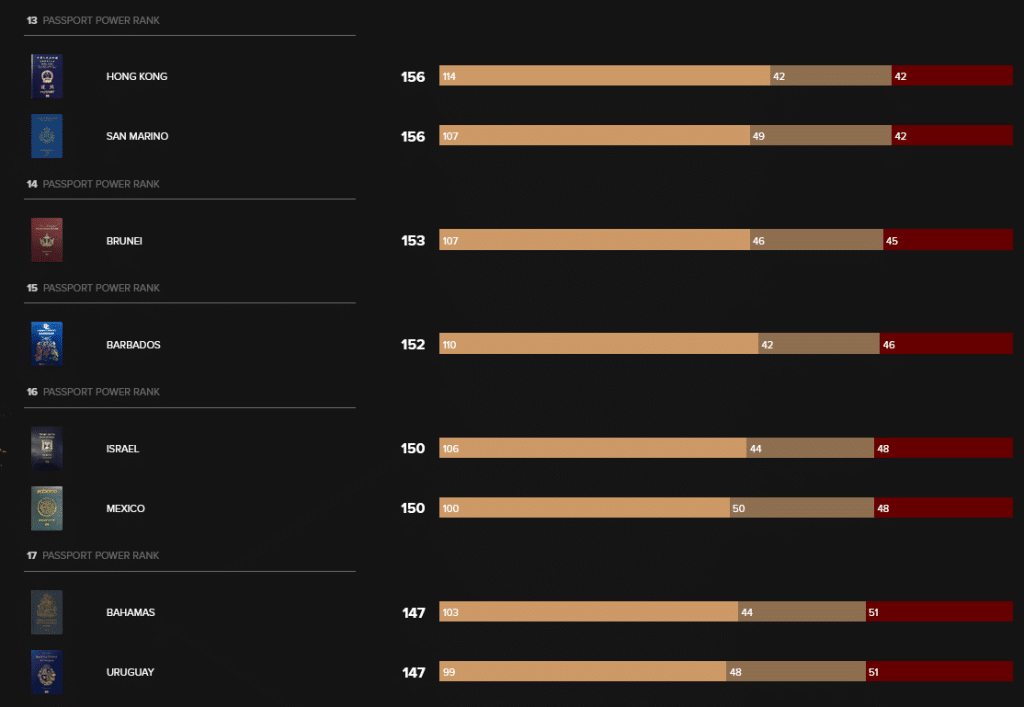This screenshot has height=707, width=1024.
Task: Open the HONG KONG country link
Action: 136,76
